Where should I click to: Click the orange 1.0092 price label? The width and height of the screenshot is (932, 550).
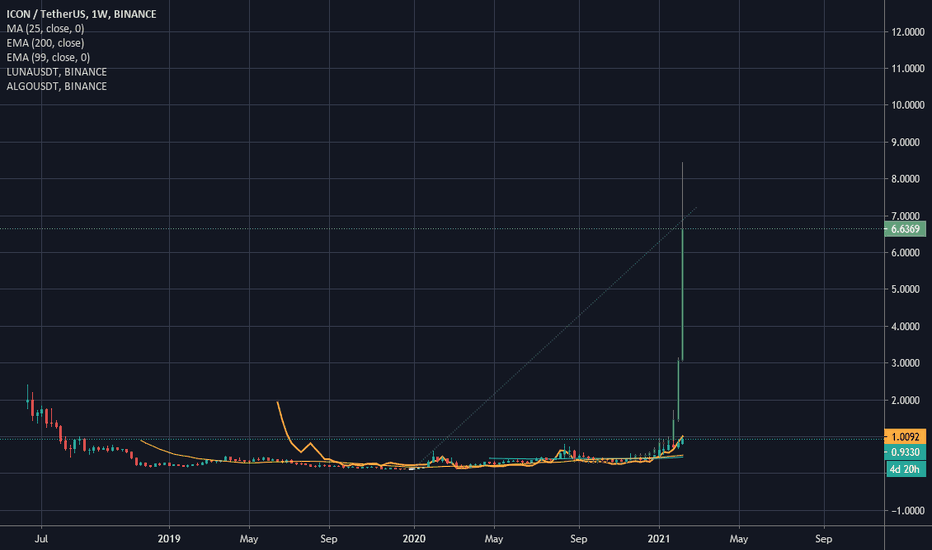(905, 437)
